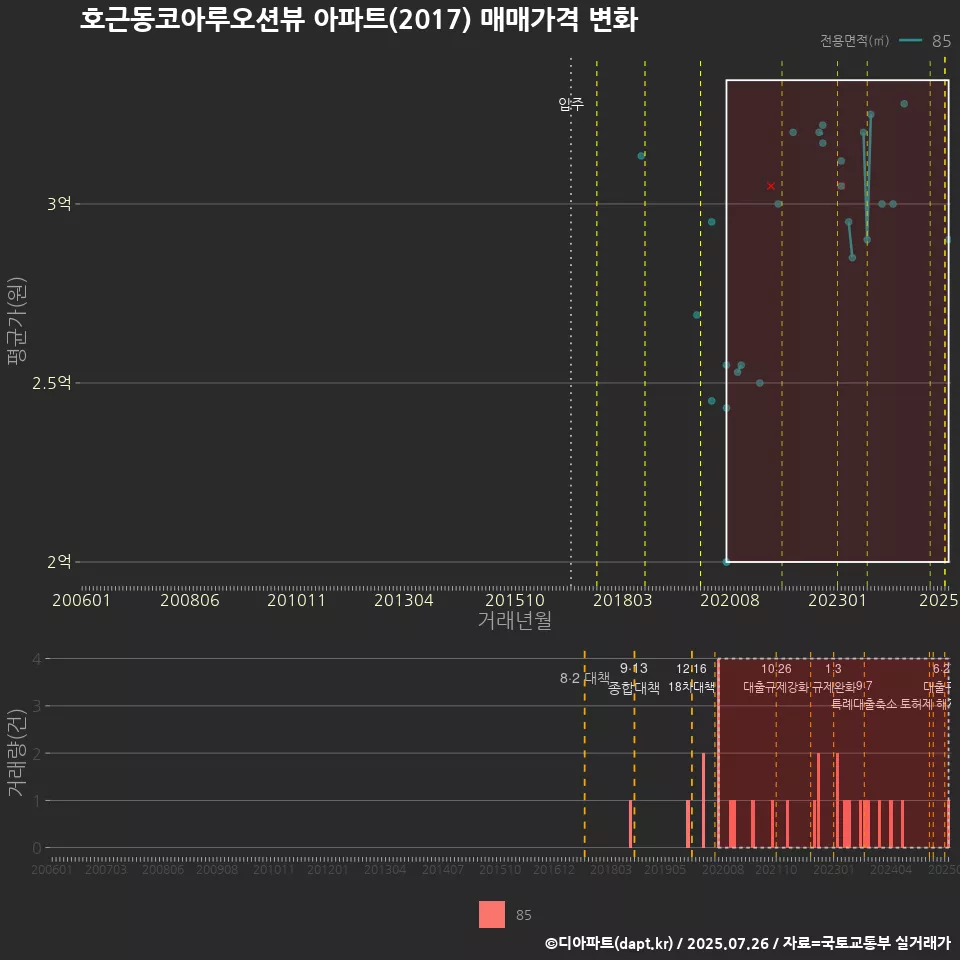Click the '1·3' policy date annotation
The height and width of the screenshot is (960, 960).
click(833, 669)
